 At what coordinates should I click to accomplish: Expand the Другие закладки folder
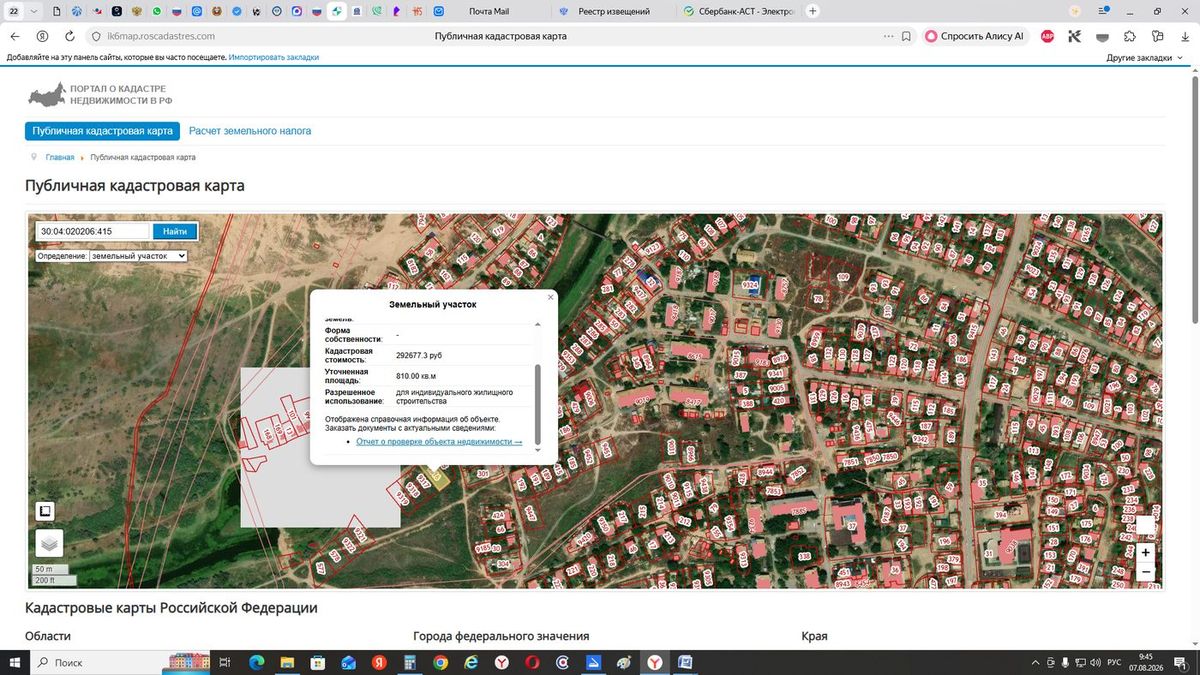pos(1143,58)
